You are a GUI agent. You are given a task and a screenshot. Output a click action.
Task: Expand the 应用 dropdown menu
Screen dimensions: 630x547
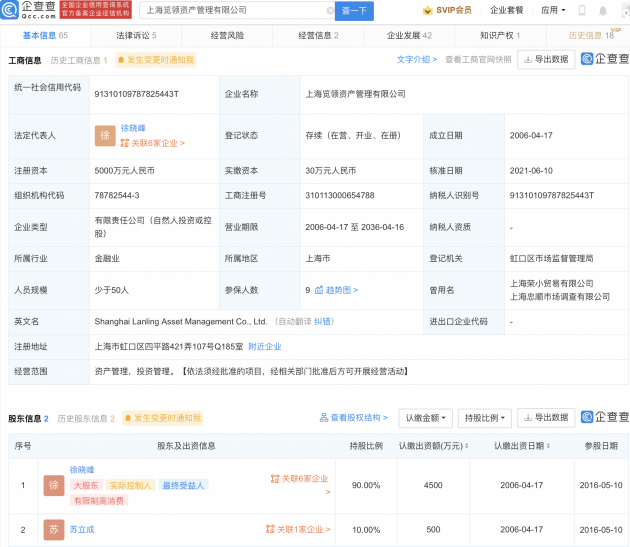point(553,10)
